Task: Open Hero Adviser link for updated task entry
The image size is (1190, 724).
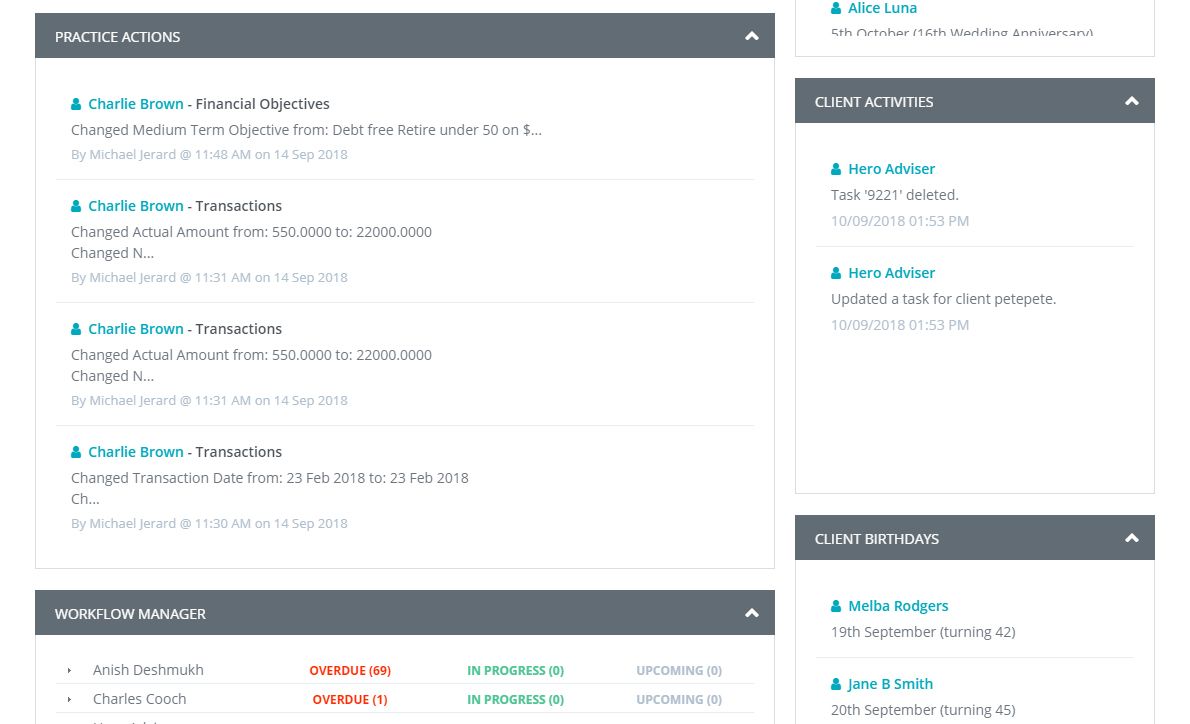Action: tap(891, 273)
